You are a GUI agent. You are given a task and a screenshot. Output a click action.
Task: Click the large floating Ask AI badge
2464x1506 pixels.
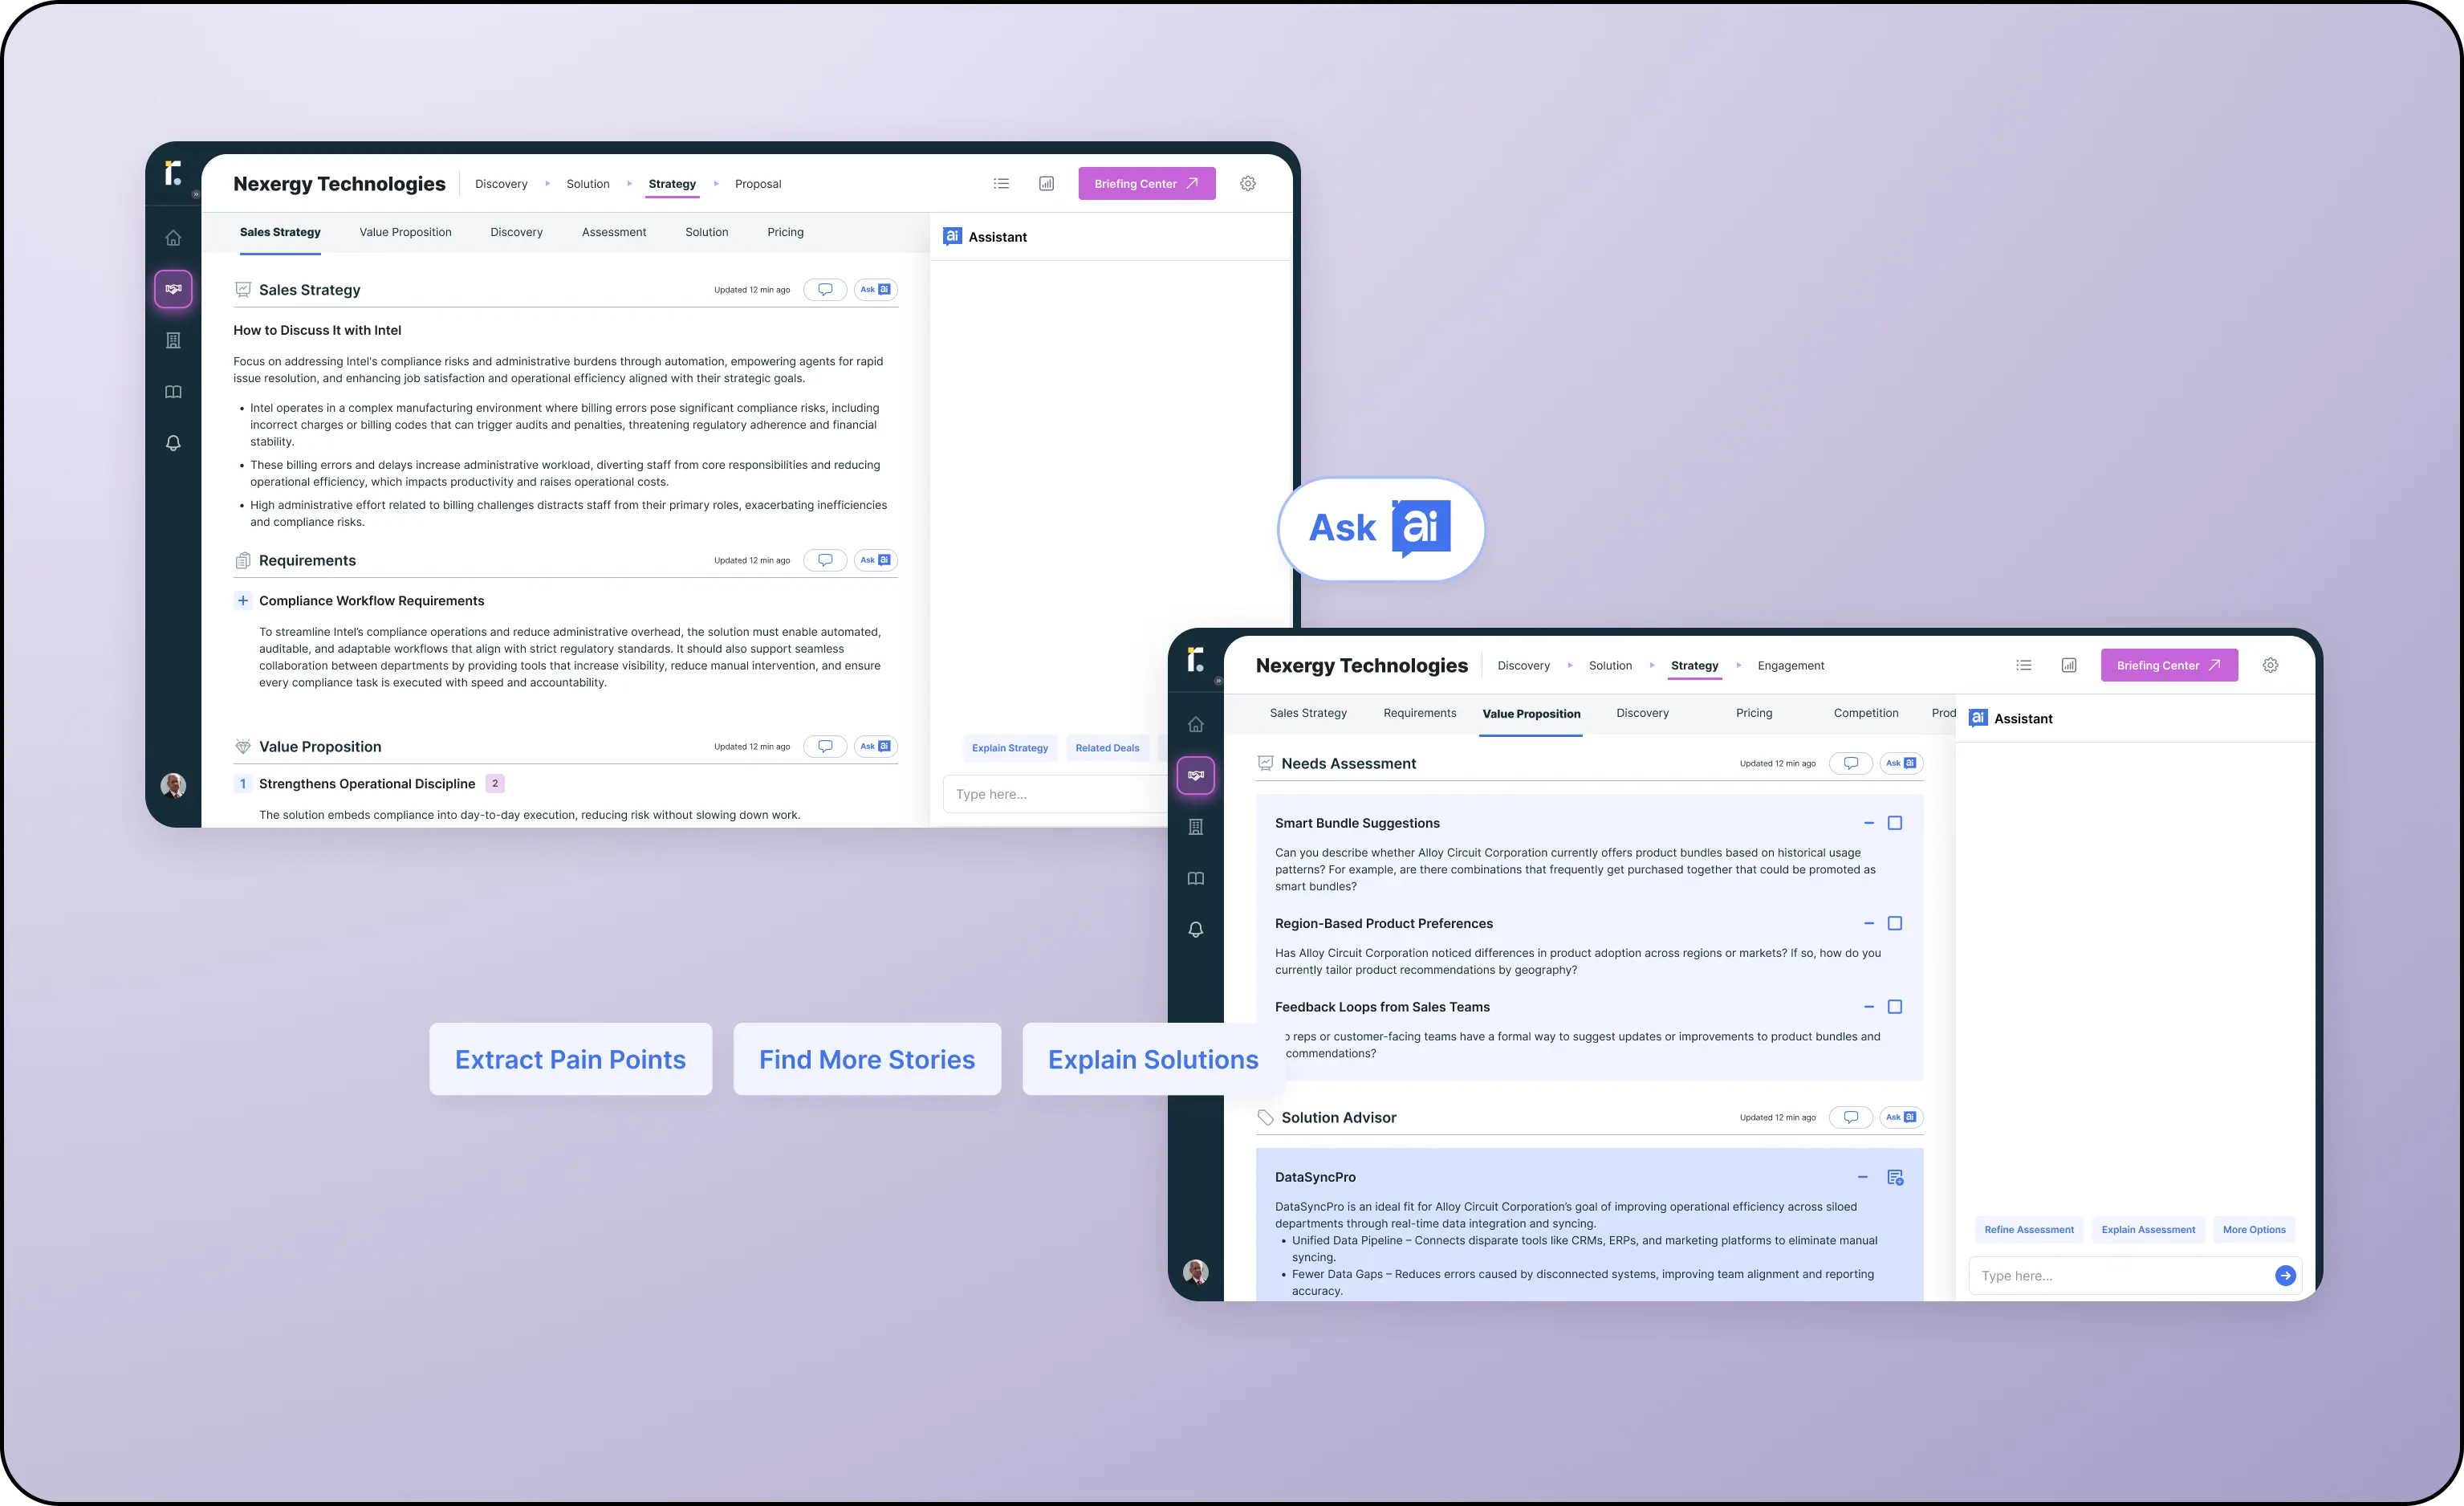click(1381, 529)
